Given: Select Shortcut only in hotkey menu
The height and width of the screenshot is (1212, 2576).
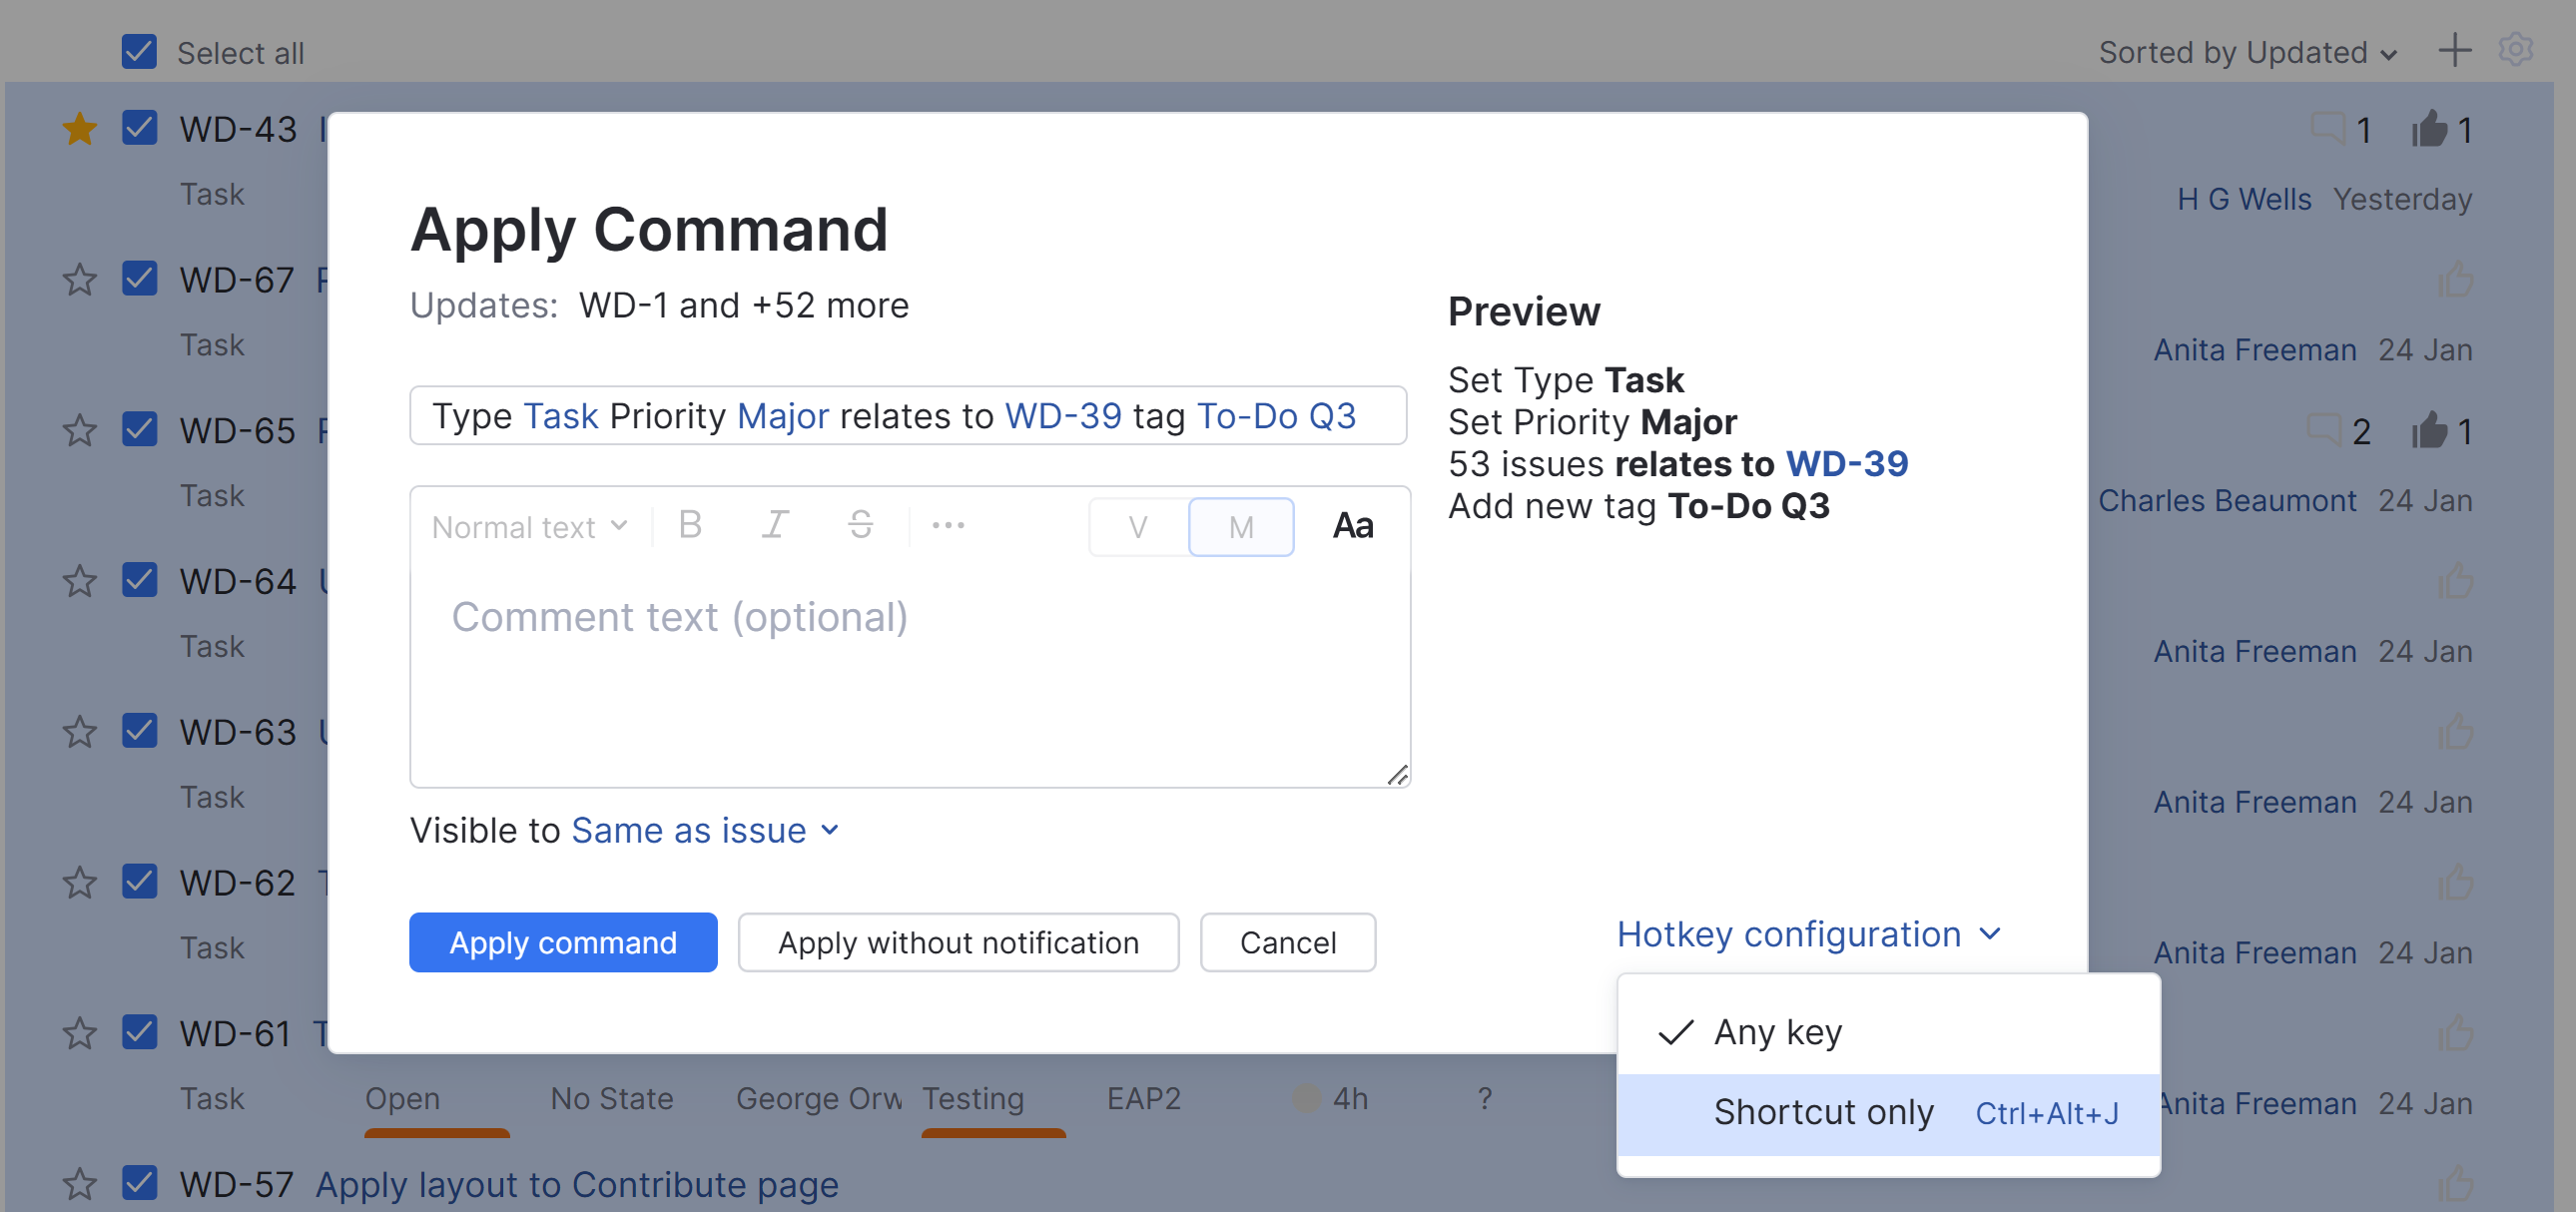Looking at the screenshot, I should (x=1824, y=1112).
